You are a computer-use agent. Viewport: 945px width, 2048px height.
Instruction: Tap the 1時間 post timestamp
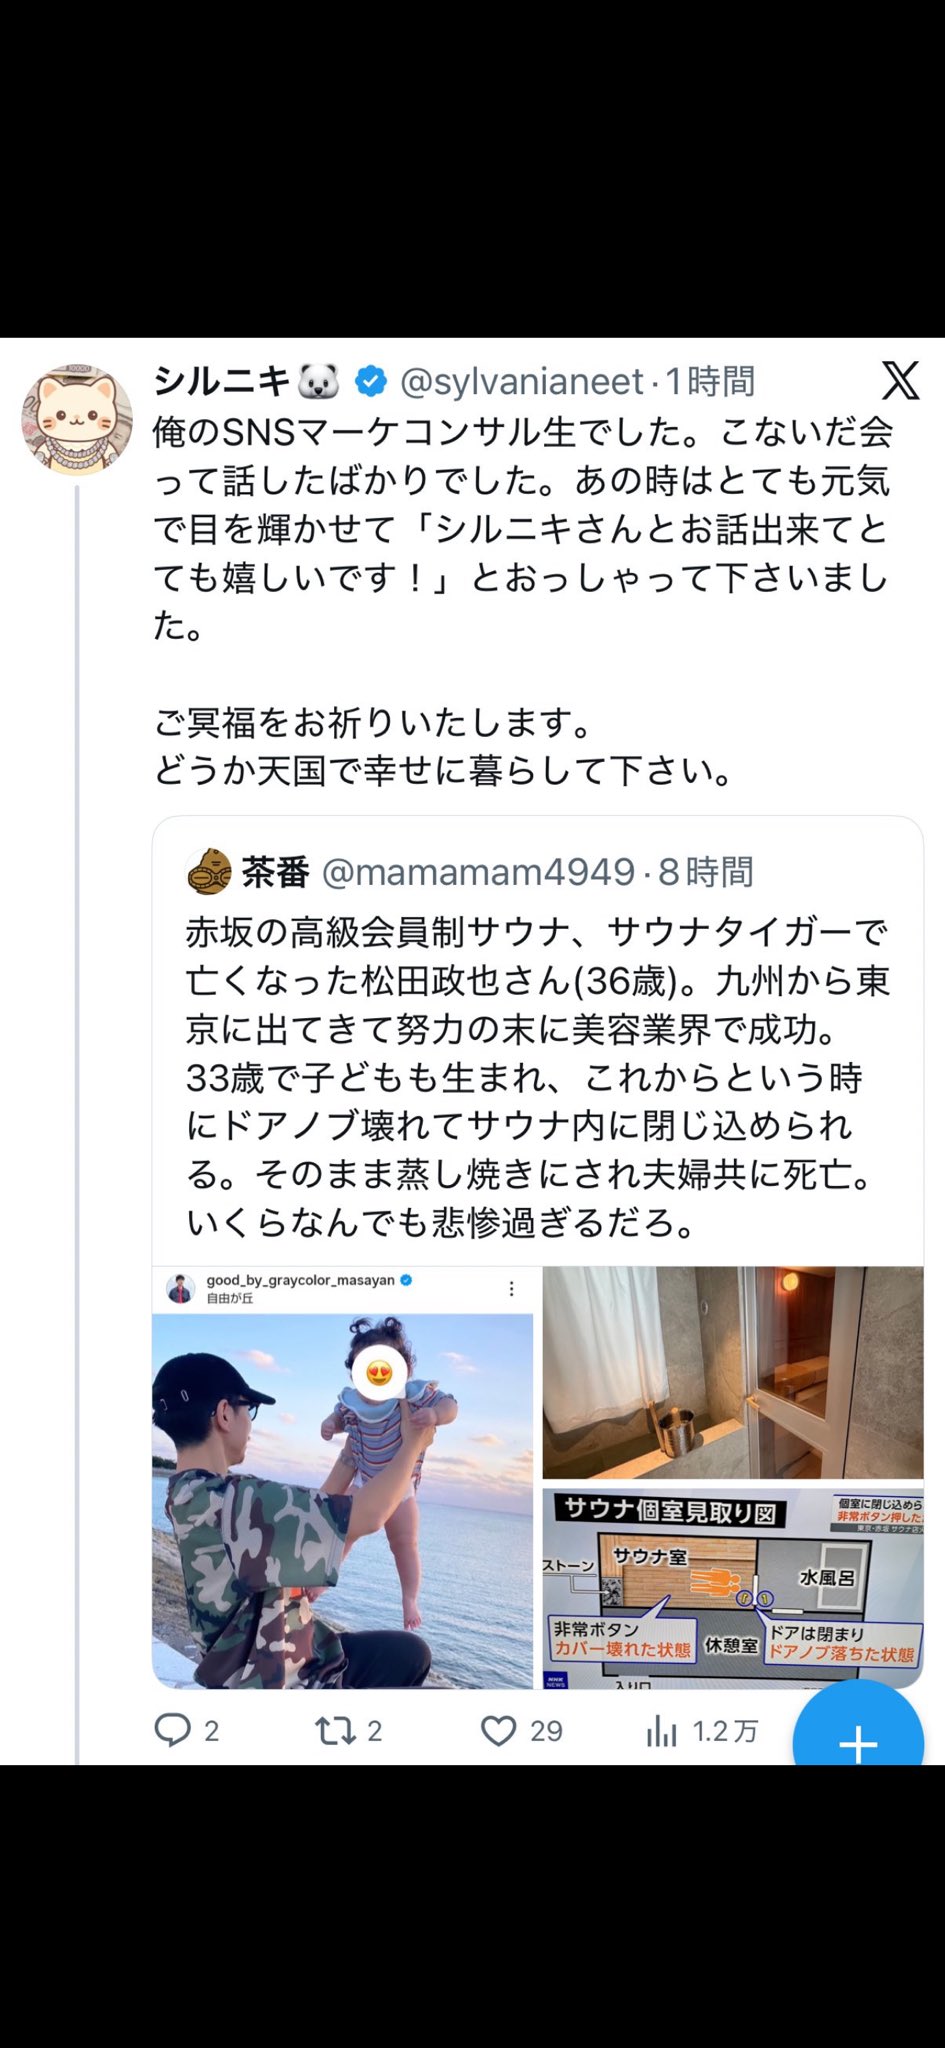[x=710, y=381]
